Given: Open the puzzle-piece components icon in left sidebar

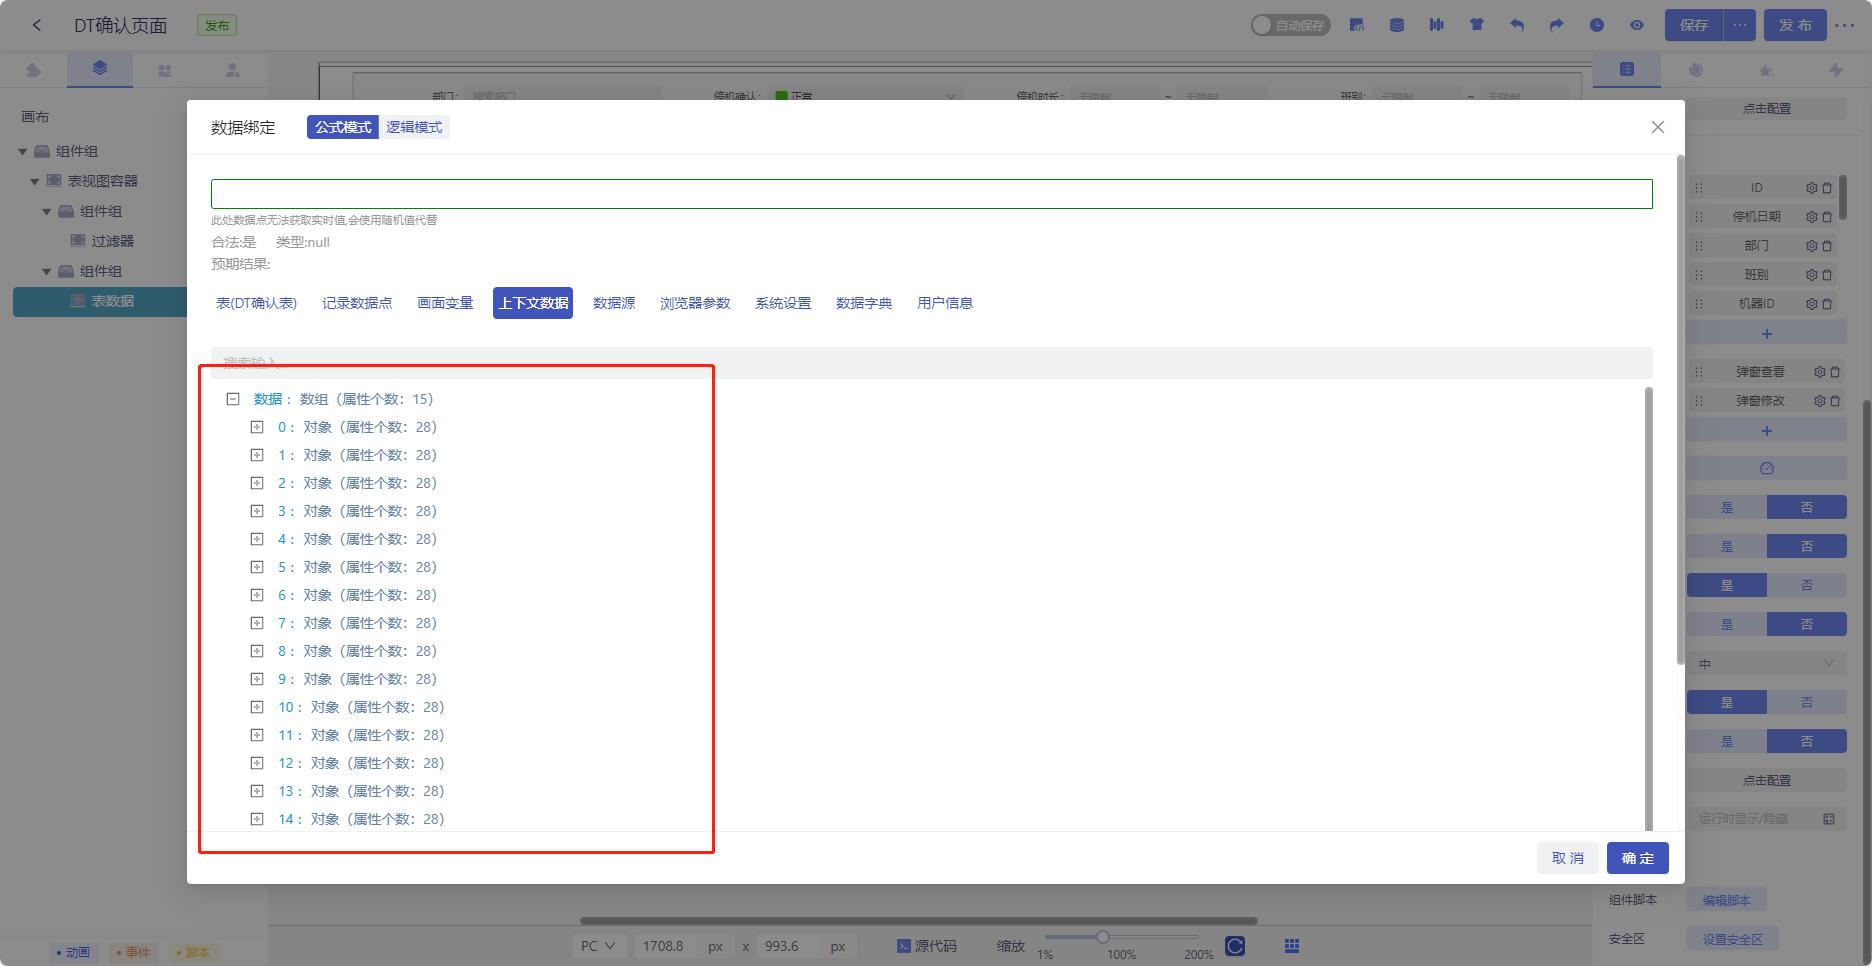Looking at the screenshot, I should point(34,70).
